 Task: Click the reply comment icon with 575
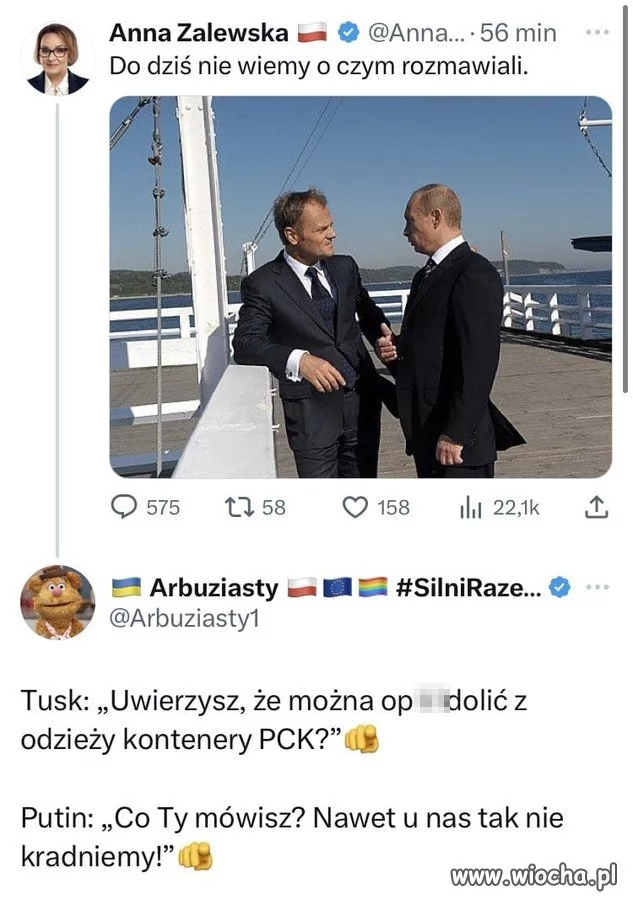(123, 507)
